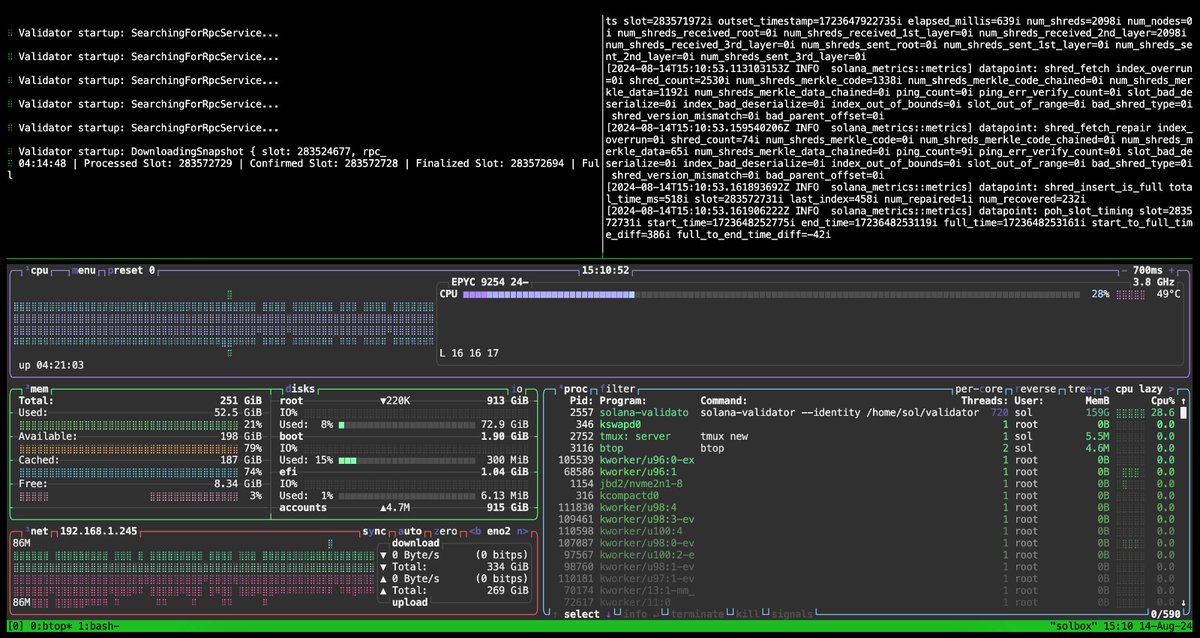Toggle the mem box label
This screenshot has height=638, width=1200.
pyautogui.click(x=39, y=388)
